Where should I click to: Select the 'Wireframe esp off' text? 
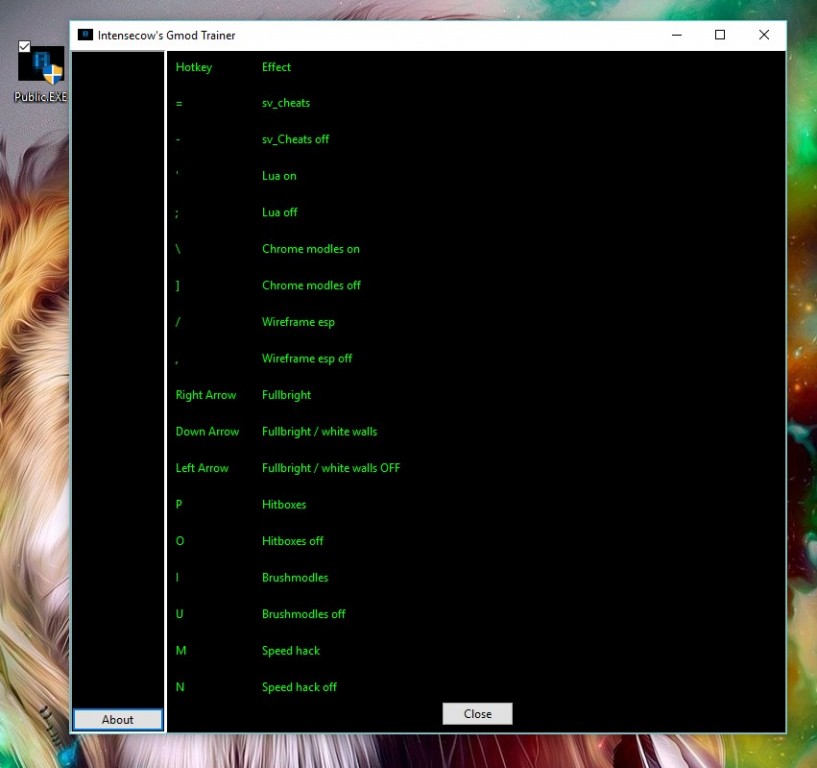(307, 359)
